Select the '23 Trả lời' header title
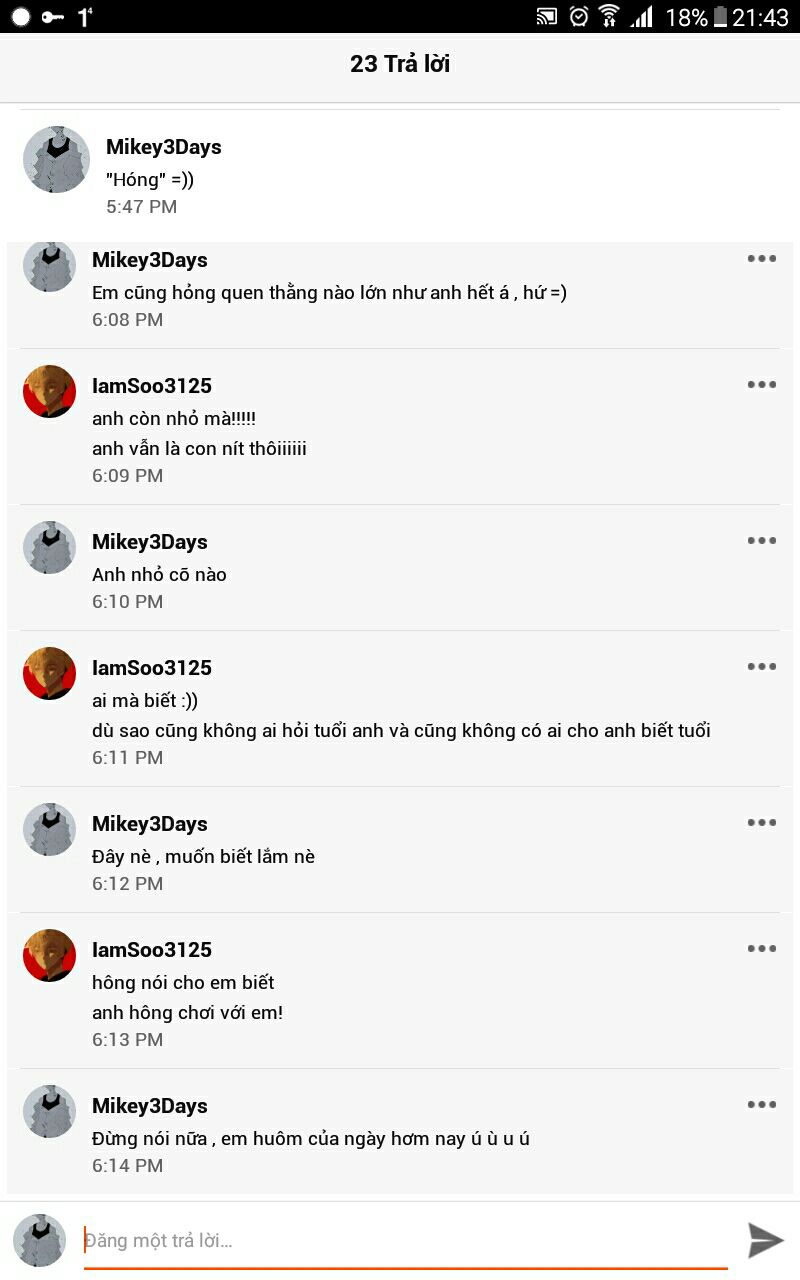 [x=400, y=64]
